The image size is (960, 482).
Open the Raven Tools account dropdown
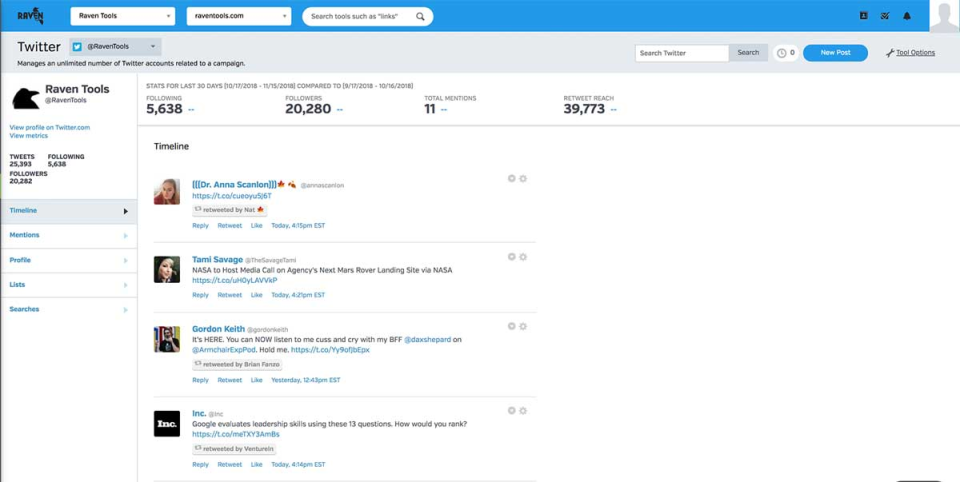click(122, 17)
